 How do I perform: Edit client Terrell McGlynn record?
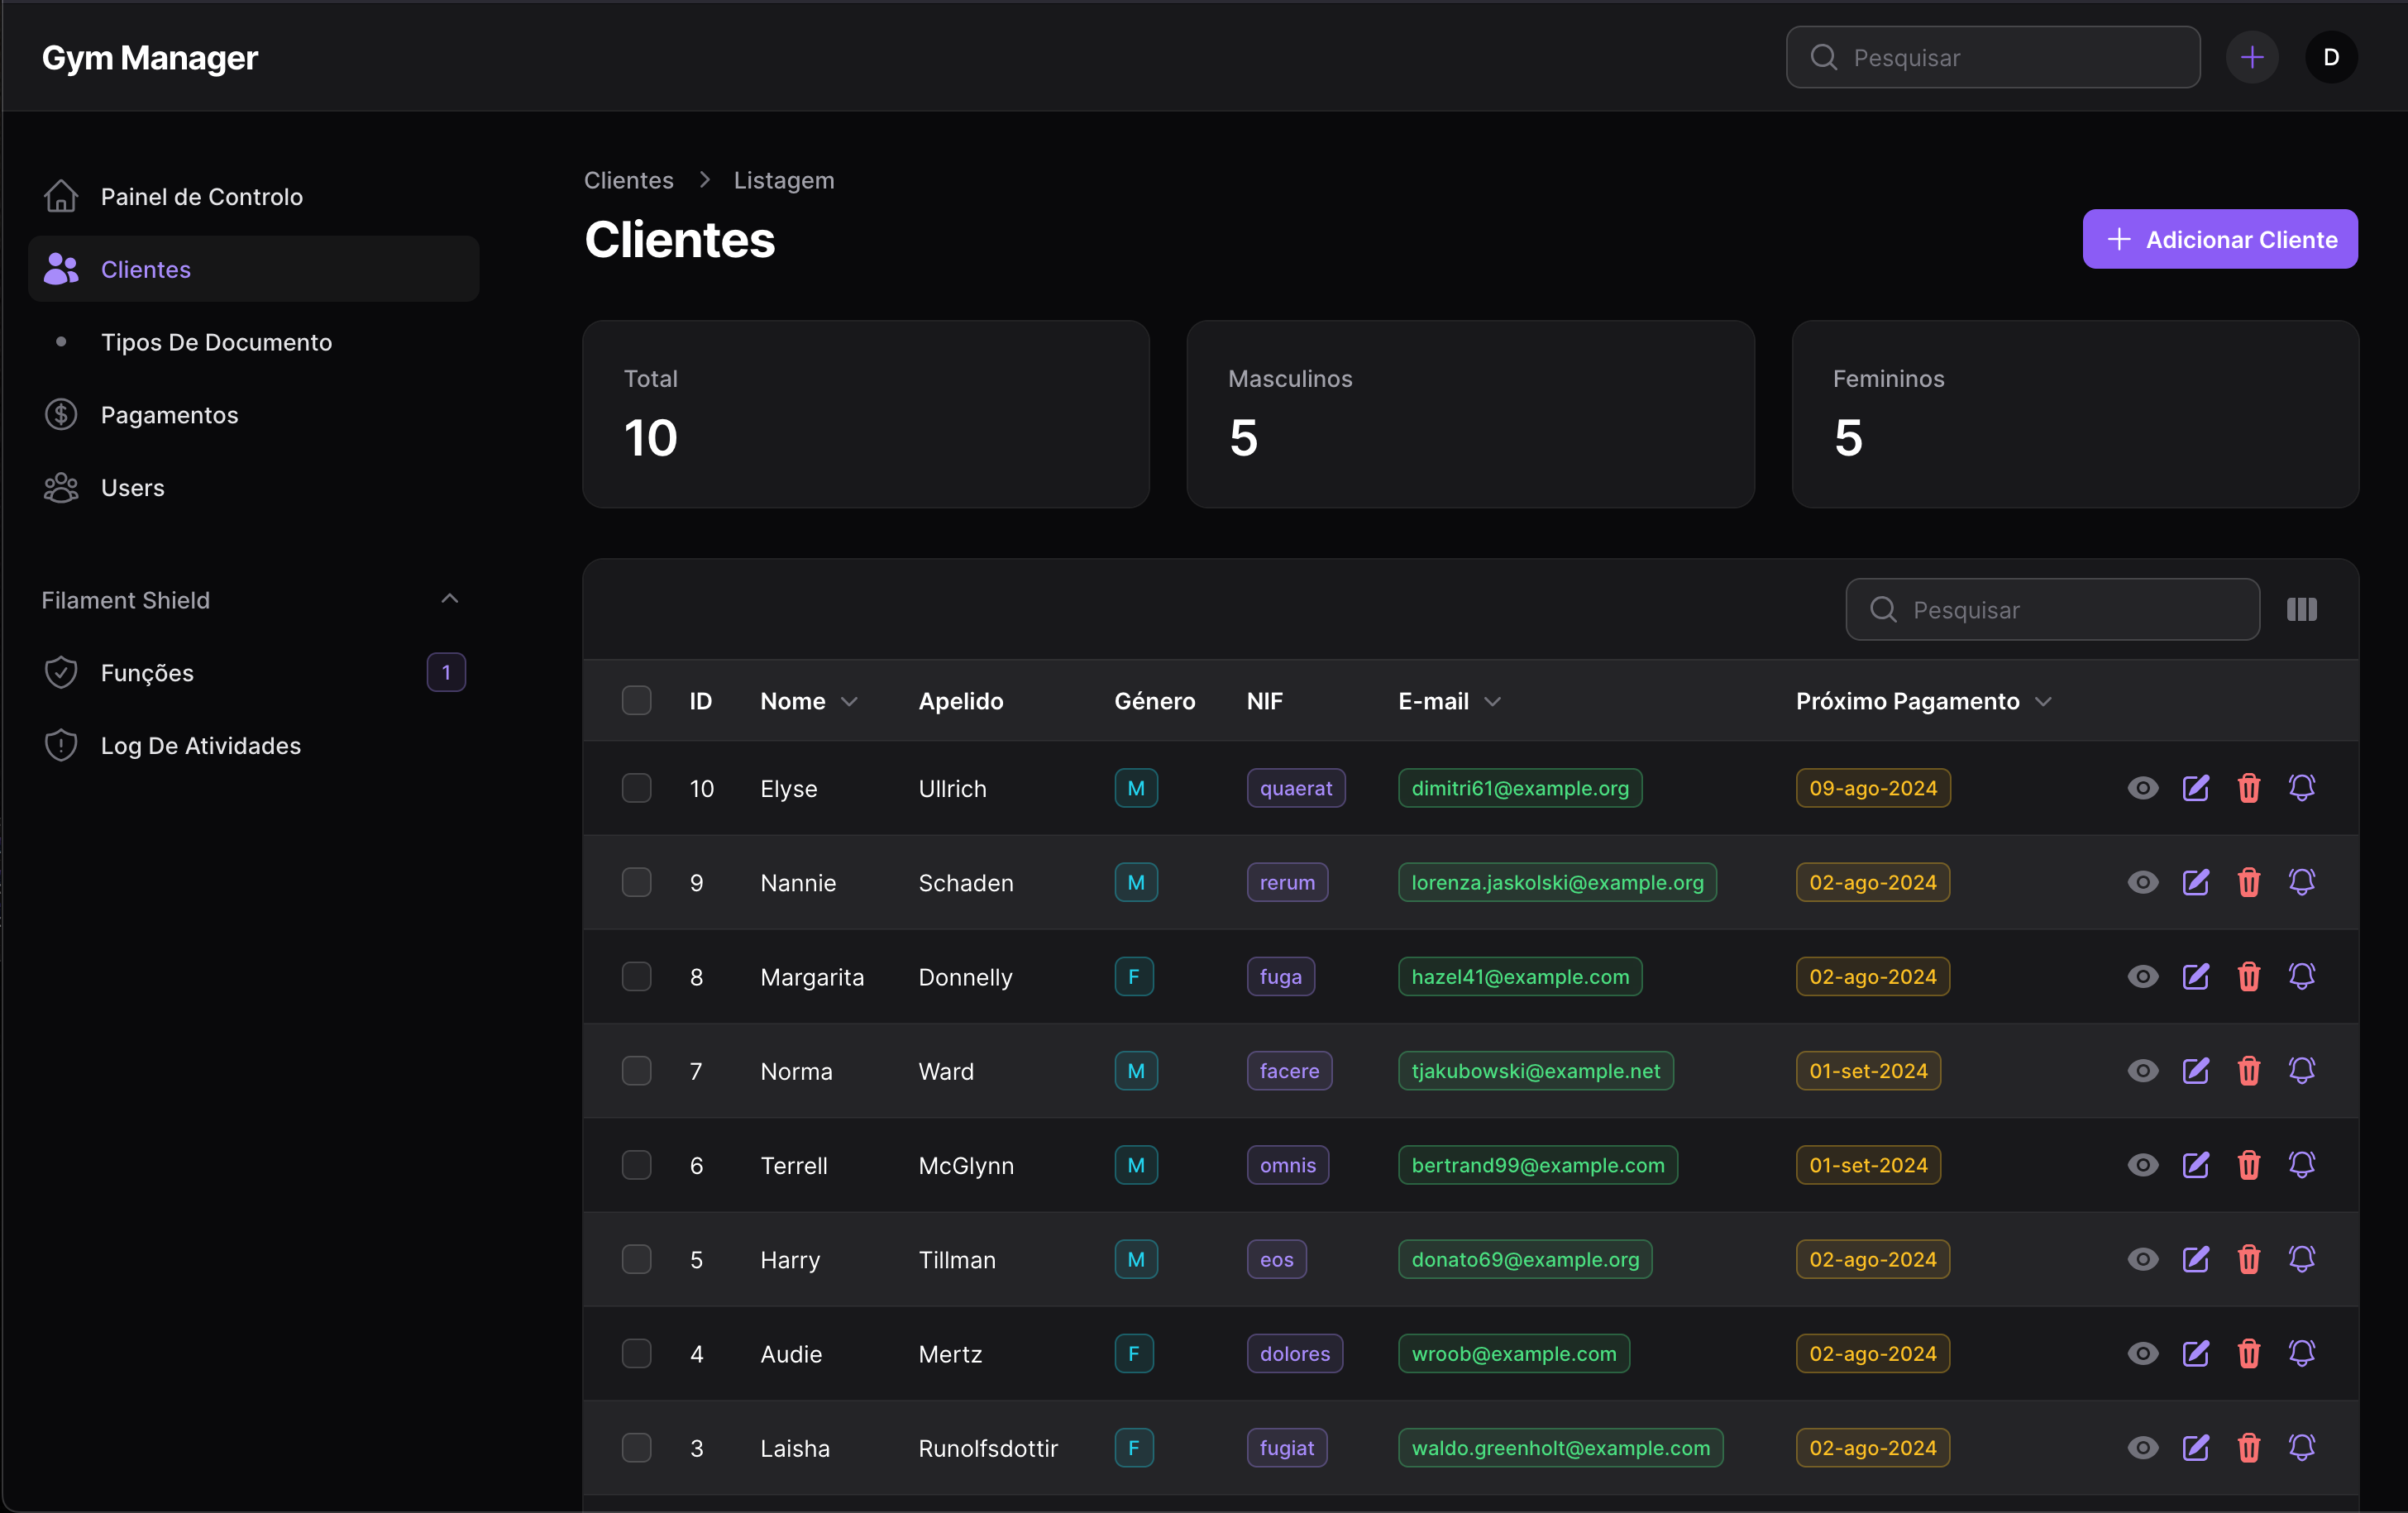(x=2195, y=1165)
